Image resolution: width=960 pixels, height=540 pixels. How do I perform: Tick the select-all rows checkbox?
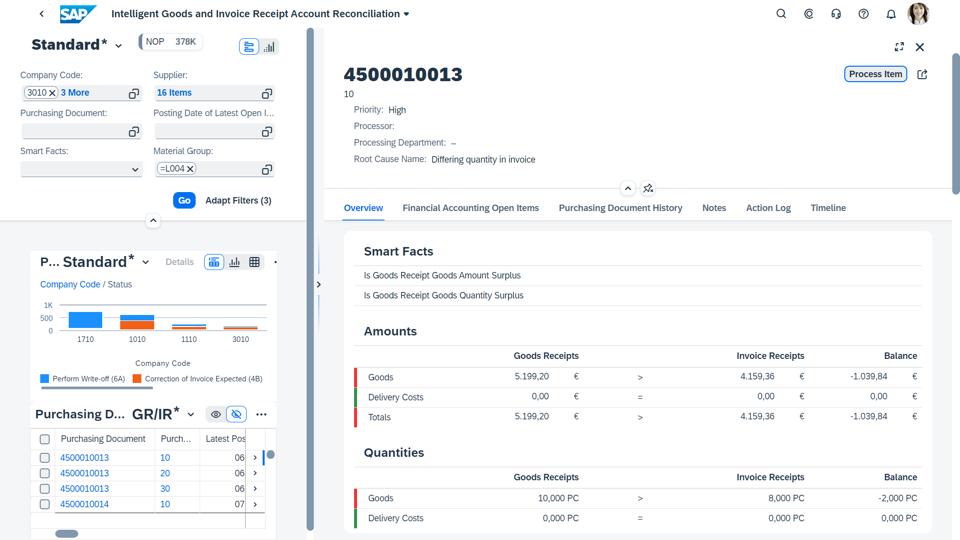(x=45, y=439)
